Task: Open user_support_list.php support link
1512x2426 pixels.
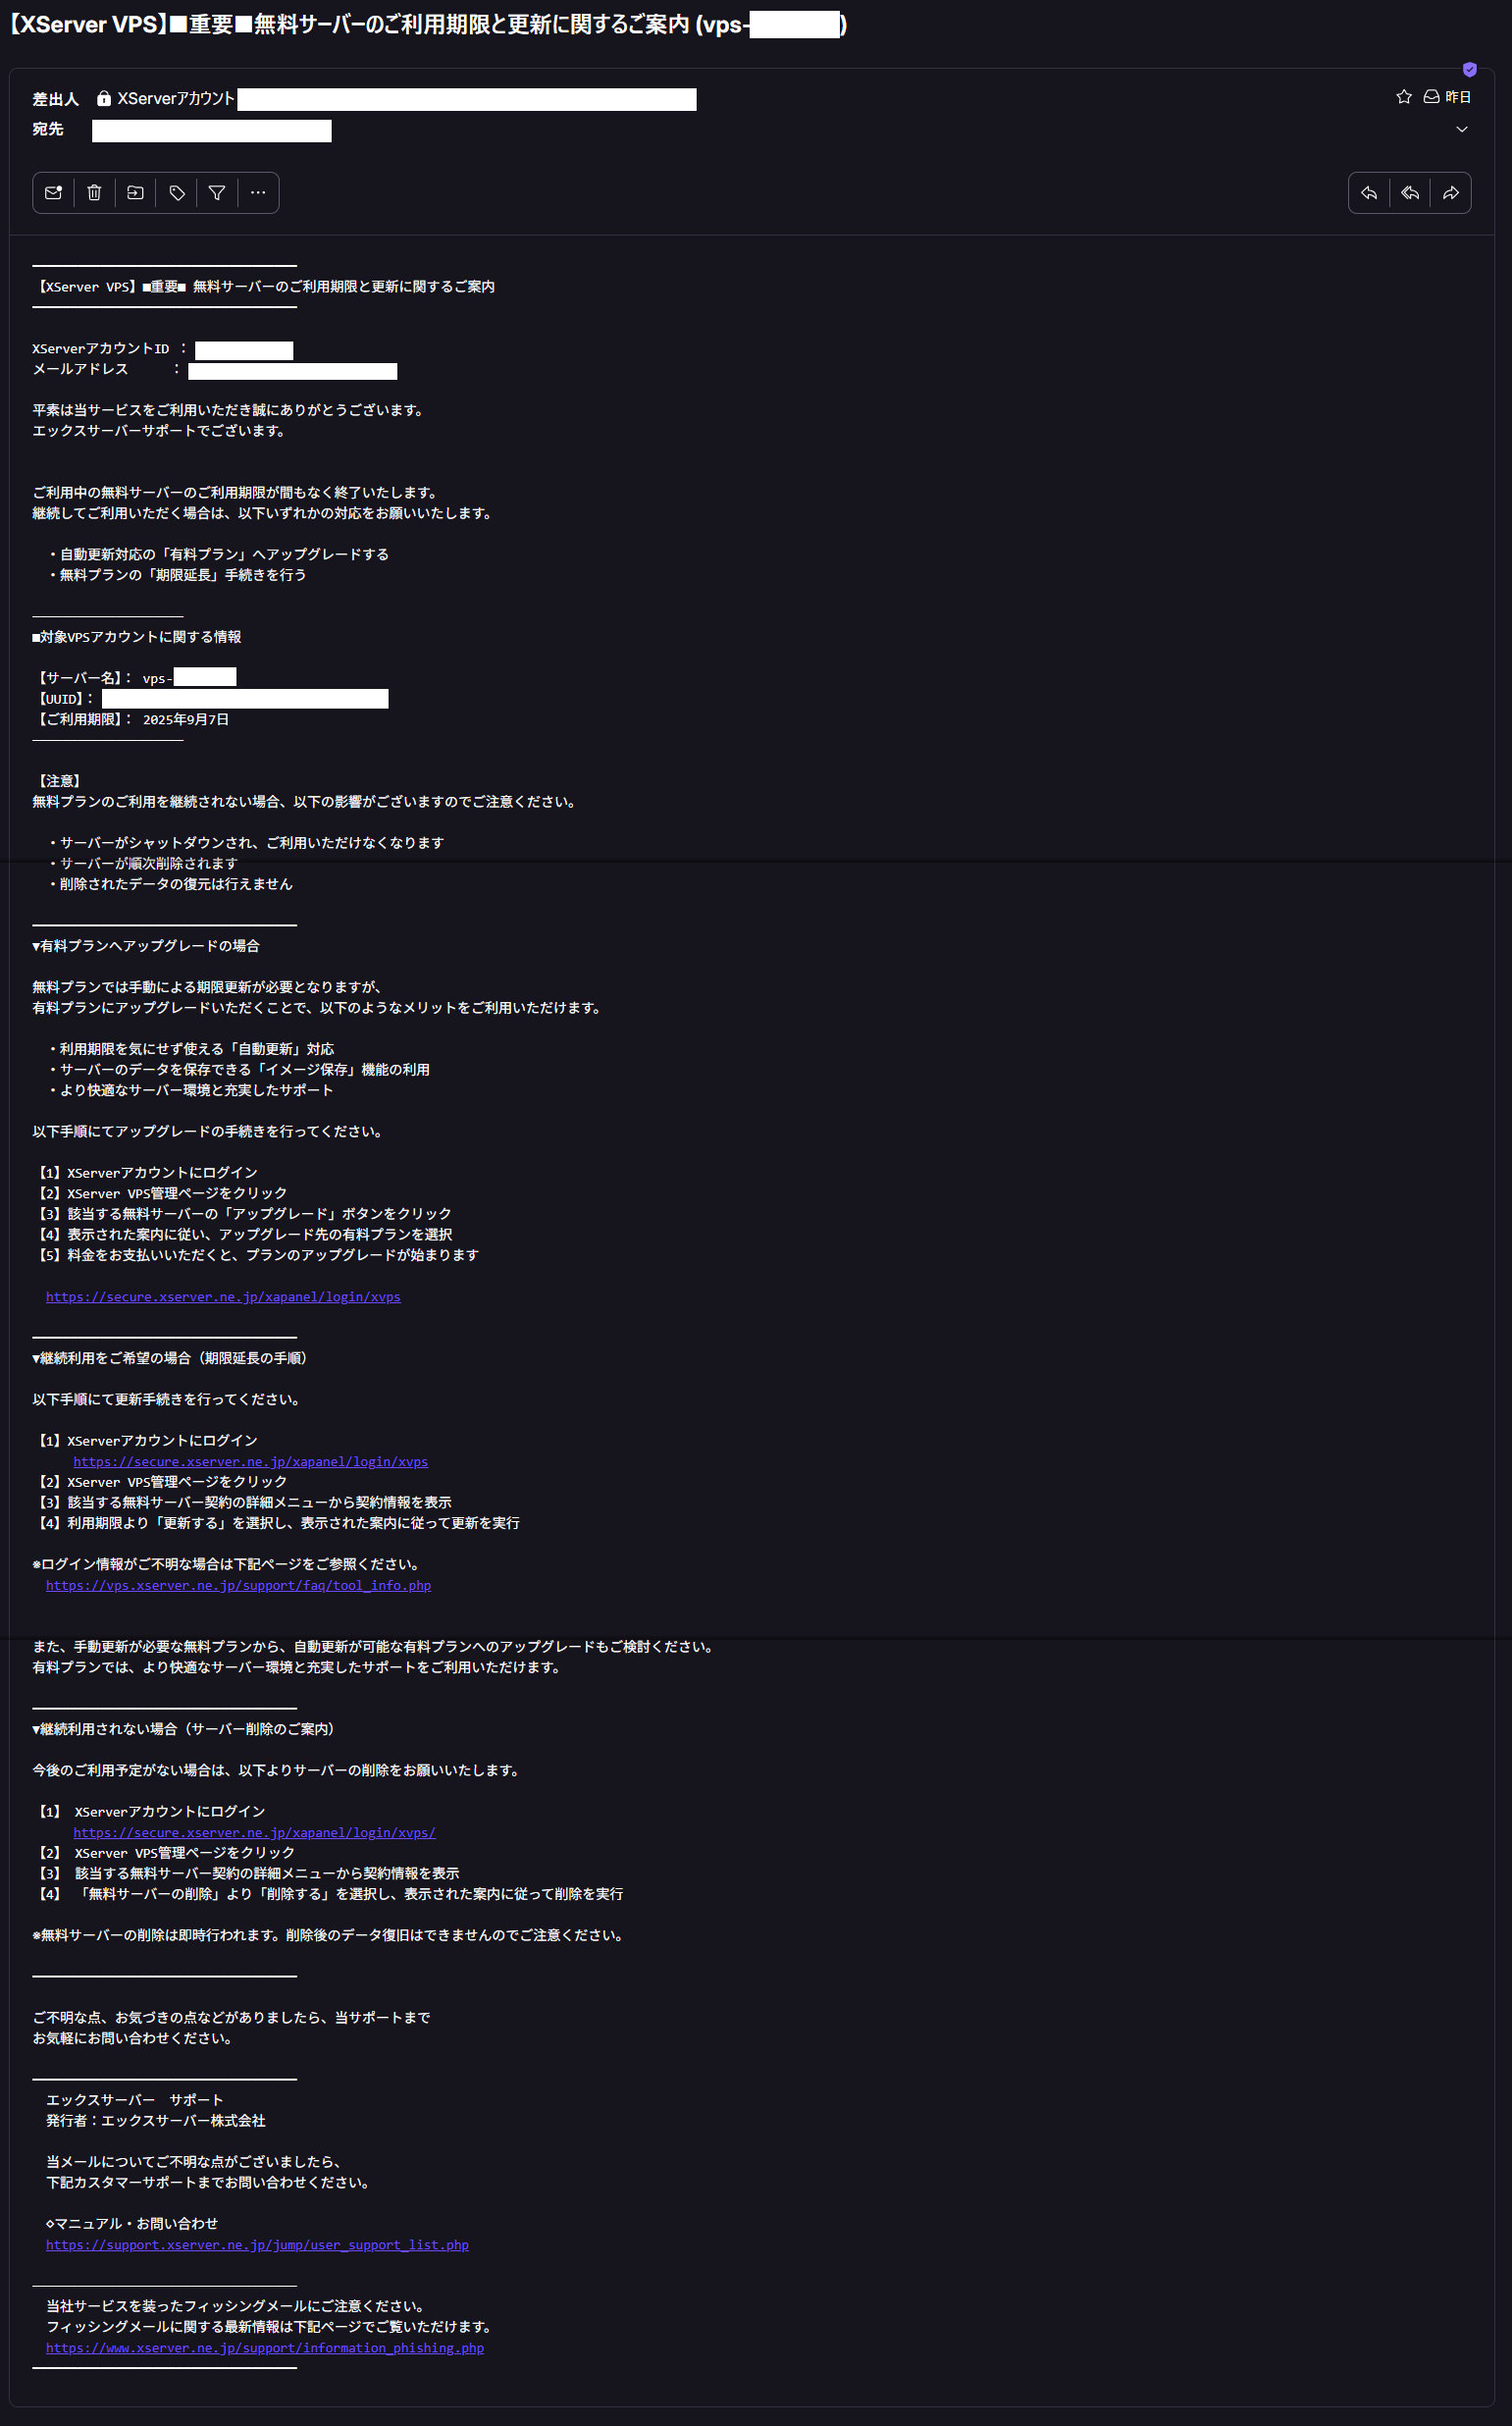Action: 257,2245
